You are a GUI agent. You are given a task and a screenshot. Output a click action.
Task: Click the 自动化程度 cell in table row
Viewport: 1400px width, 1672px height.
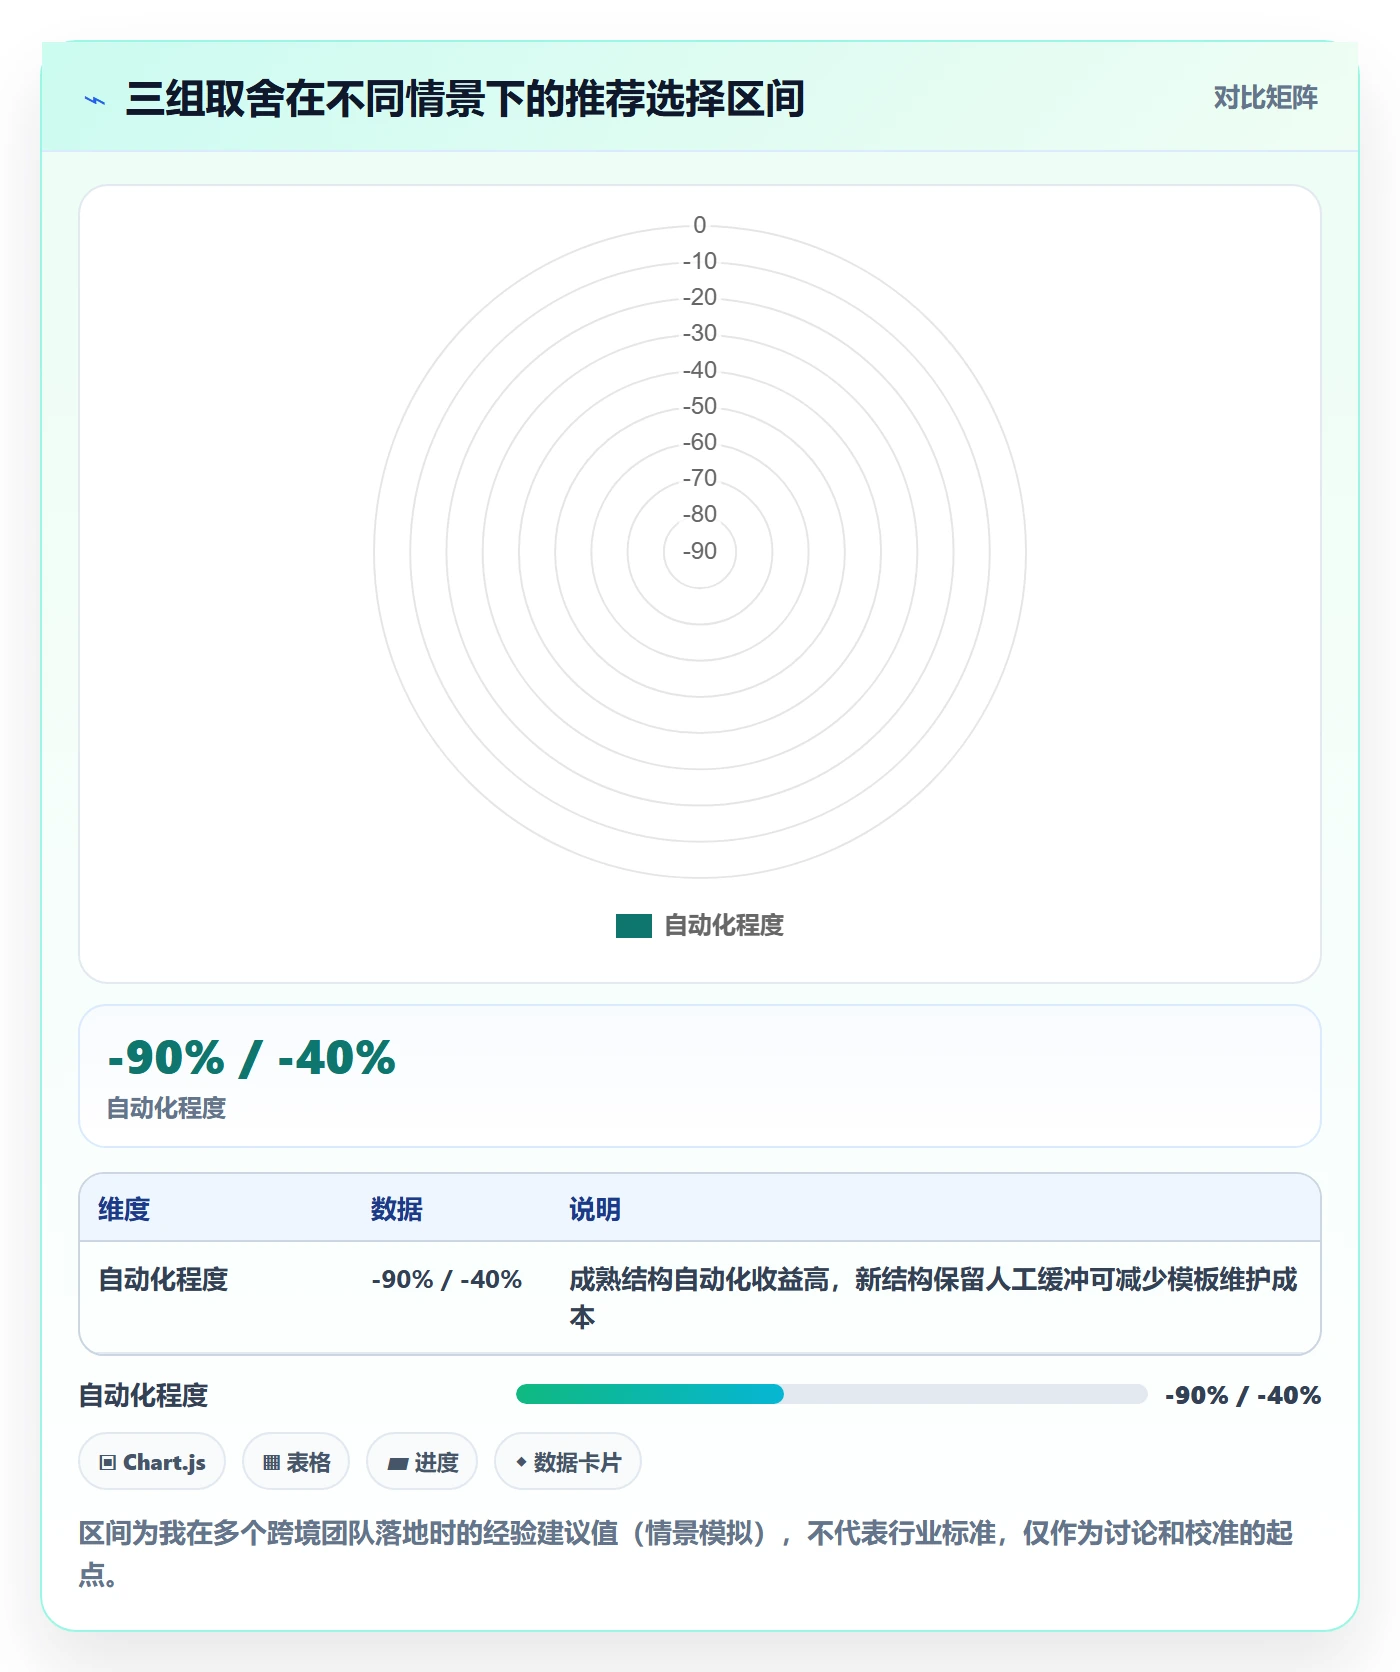pyautogui.click(x=163, y=1279)
